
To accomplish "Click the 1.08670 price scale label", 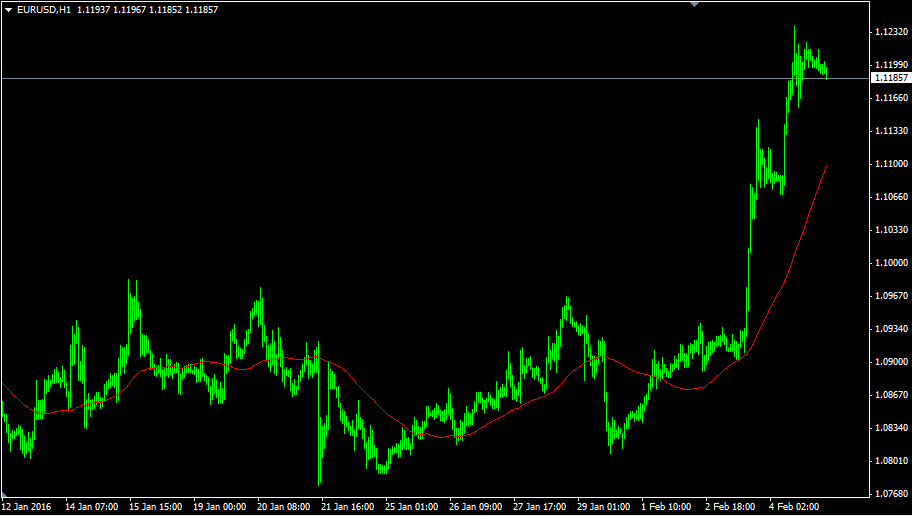I will pos(891,394).
